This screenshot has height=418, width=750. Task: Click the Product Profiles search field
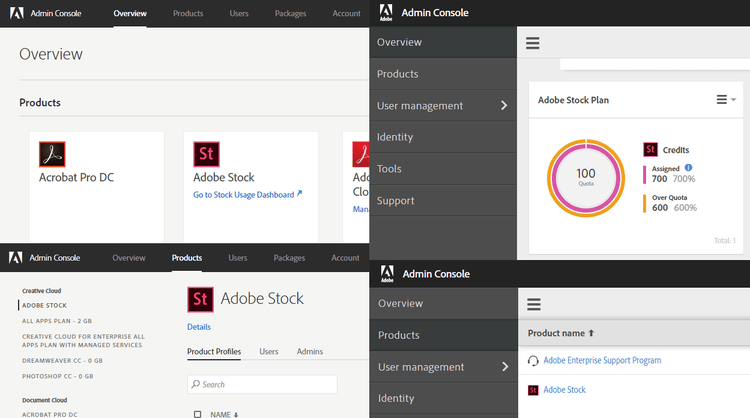[262, 384]
